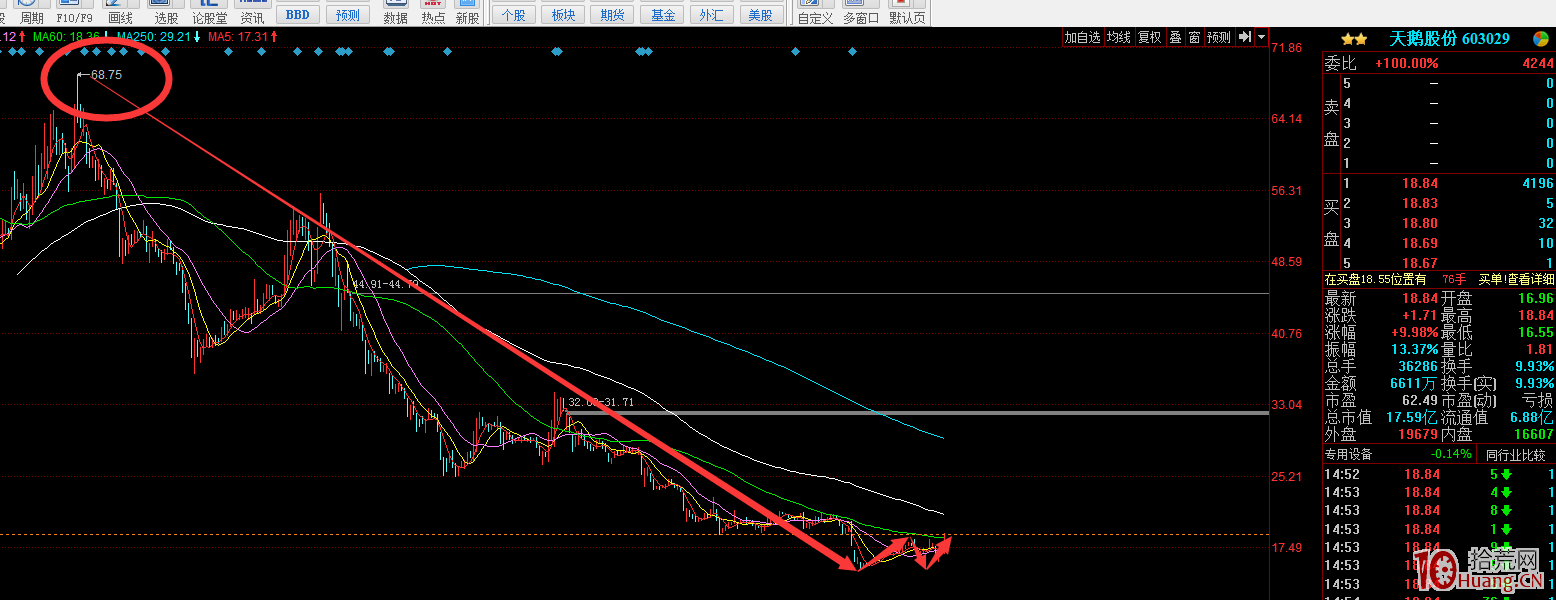Click the buy level 4 price 18.69
1556x600 pixels.
click(1421, 244)
